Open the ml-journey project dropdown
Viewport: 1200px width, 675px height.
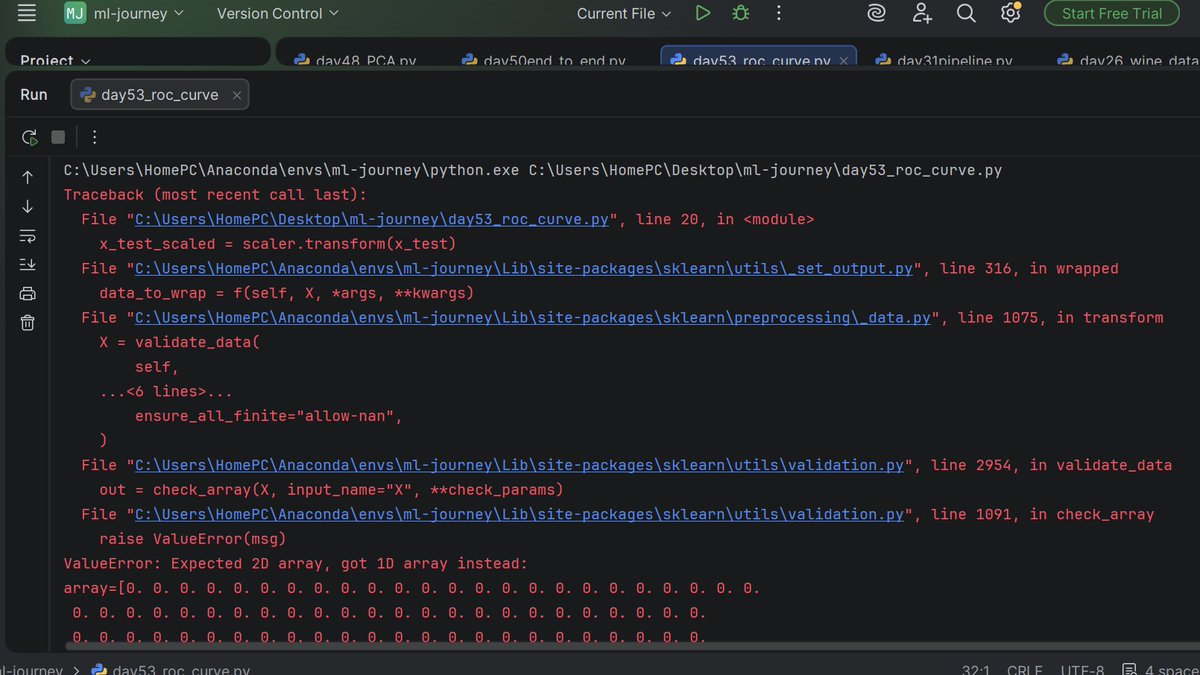pyautogui.click(x=125, y=13)
